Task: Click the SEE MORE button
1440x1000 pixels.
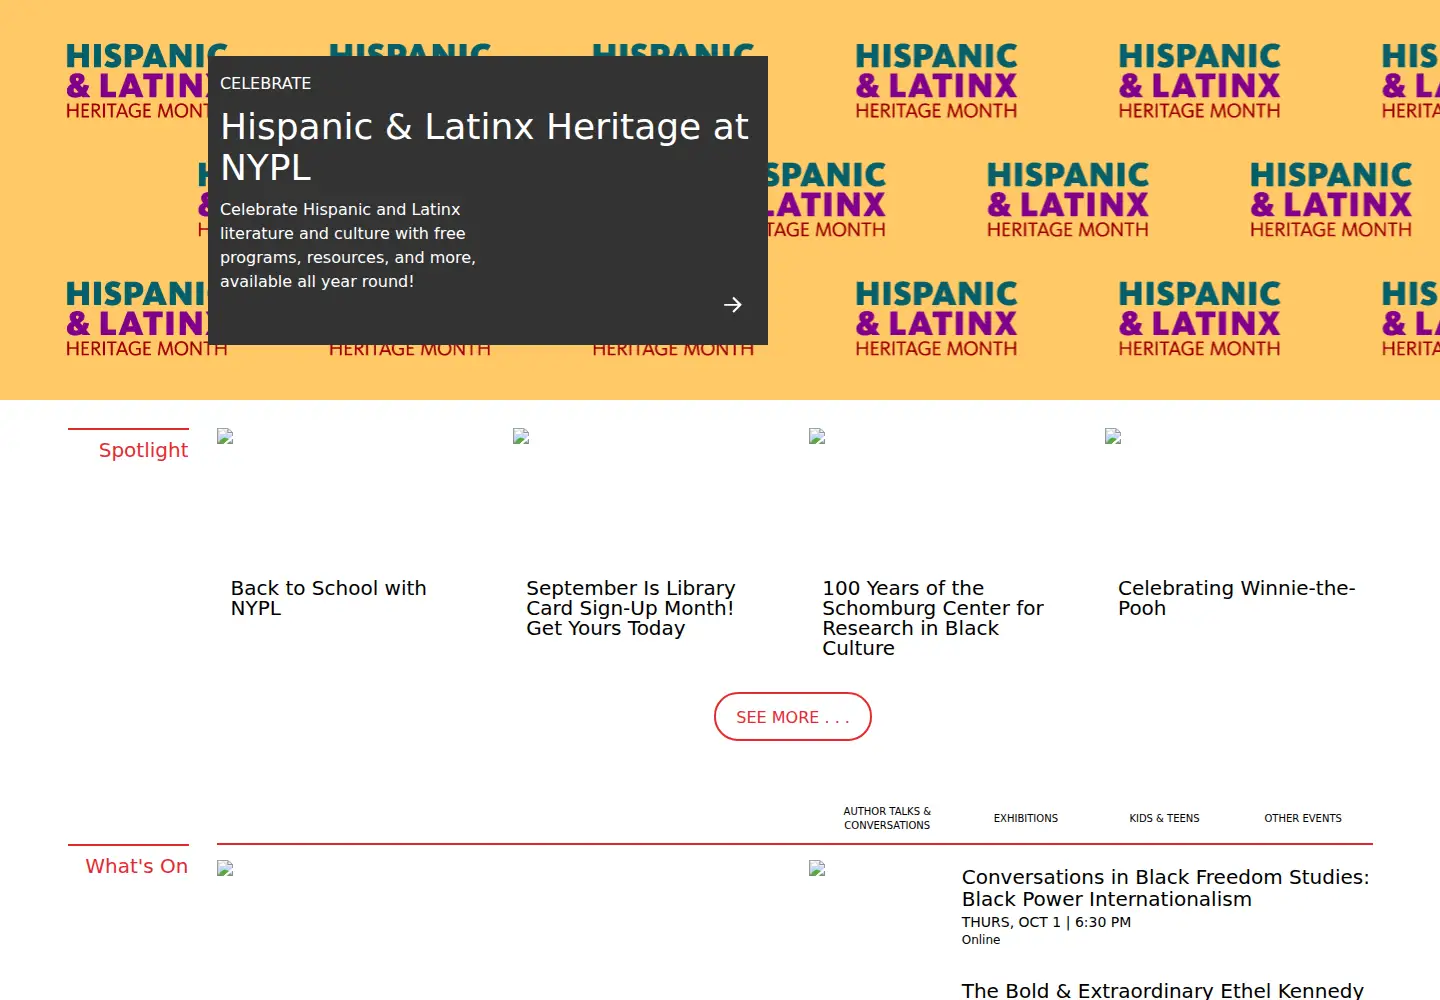Action: [793, 717]
